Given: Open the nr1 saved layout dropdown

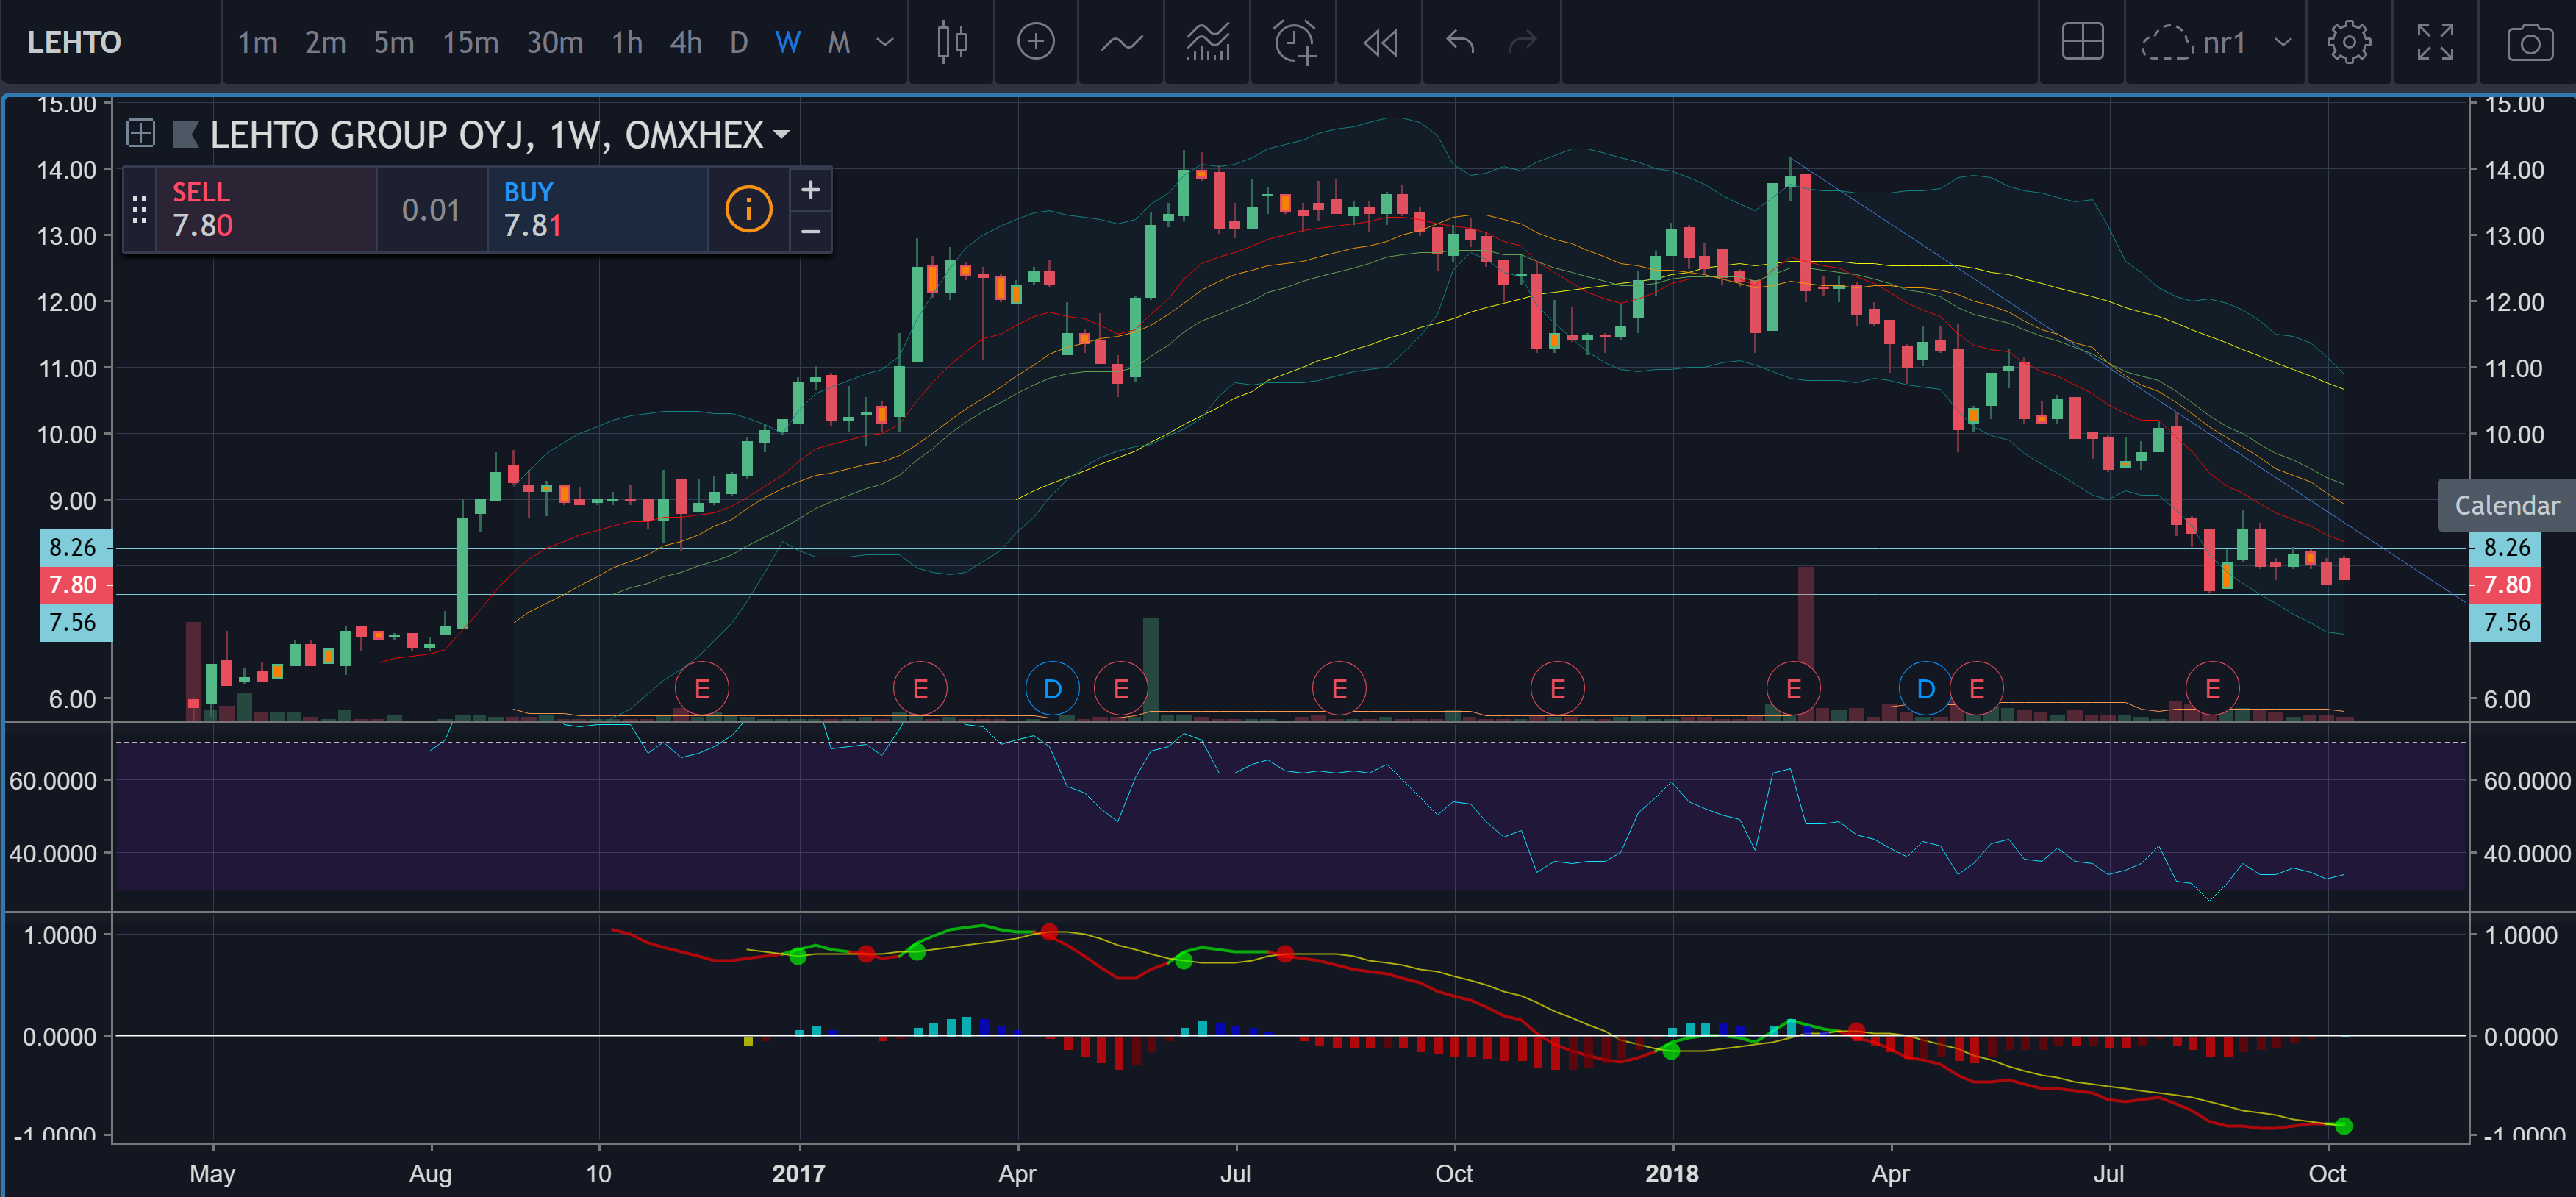Looking at the screenshot, I should coord(2282,42).
